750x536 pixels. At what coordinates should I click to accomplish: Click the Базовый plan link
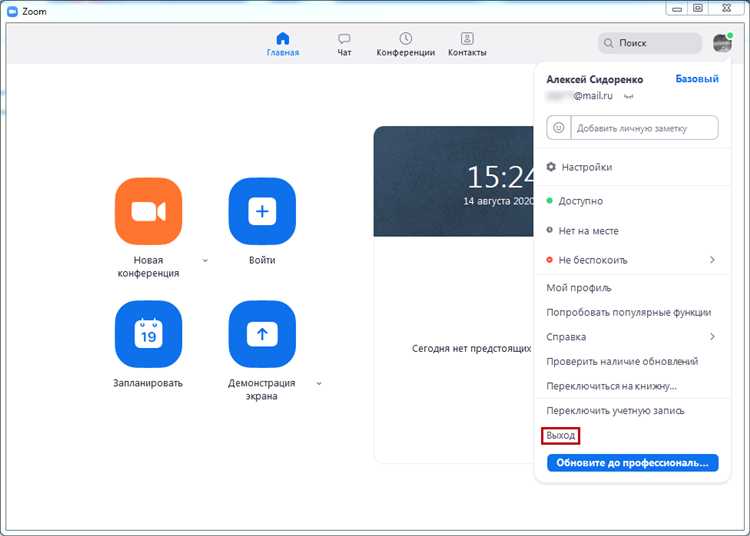697,79
